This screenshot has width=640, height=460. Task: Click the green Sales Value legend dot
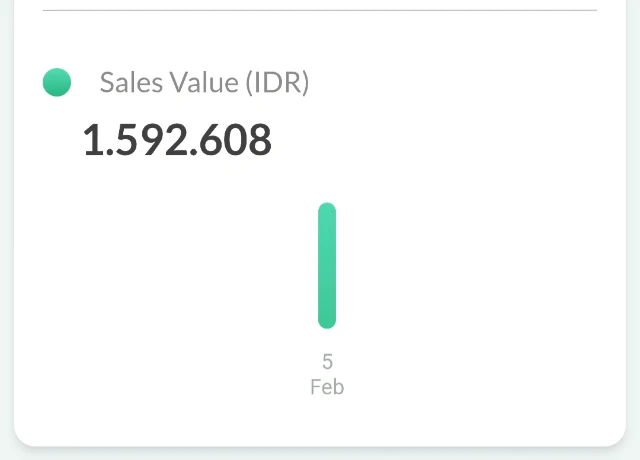pos(57,83)
